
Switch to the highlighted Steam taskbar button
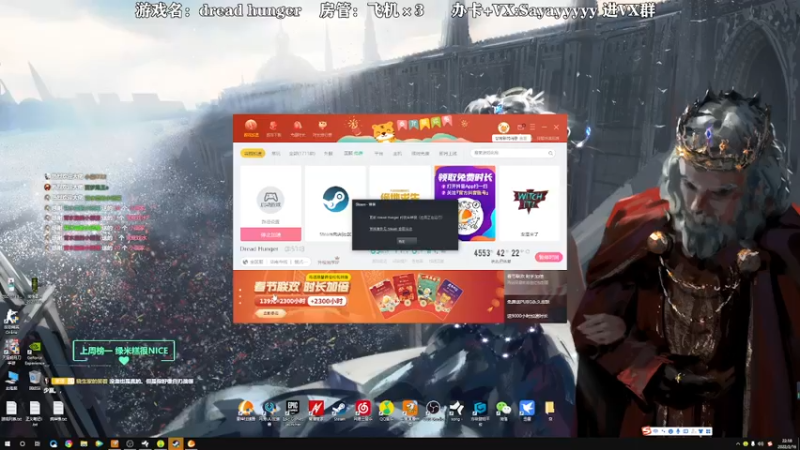[176, 444]
